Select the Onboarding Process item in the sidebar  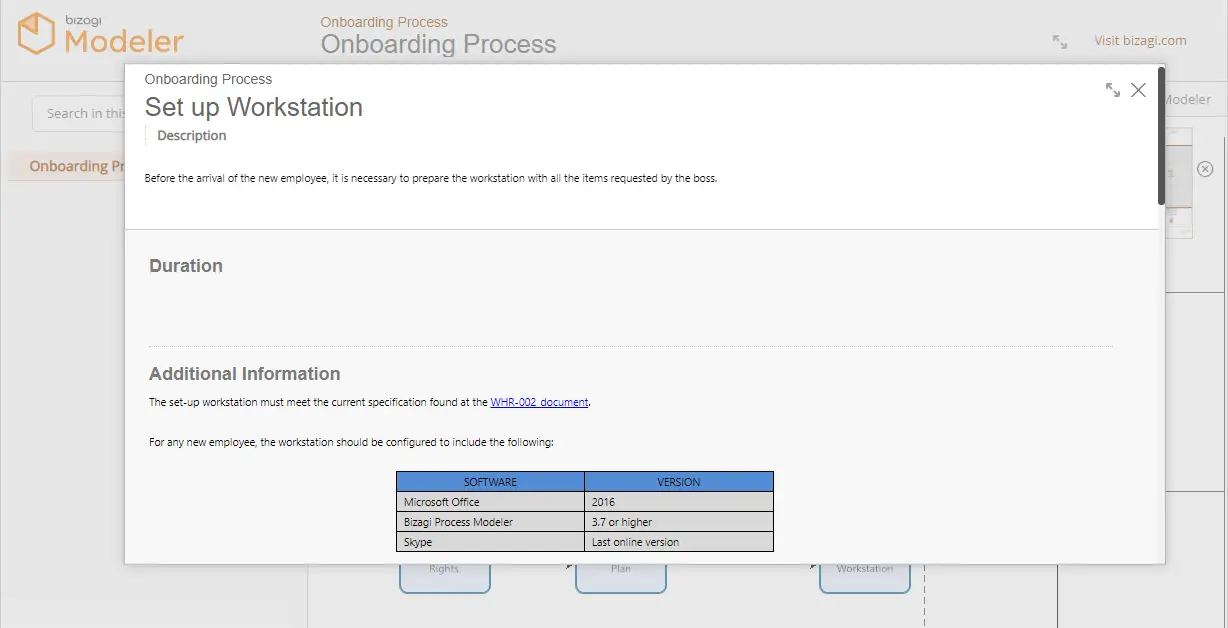tap(68, 166)
